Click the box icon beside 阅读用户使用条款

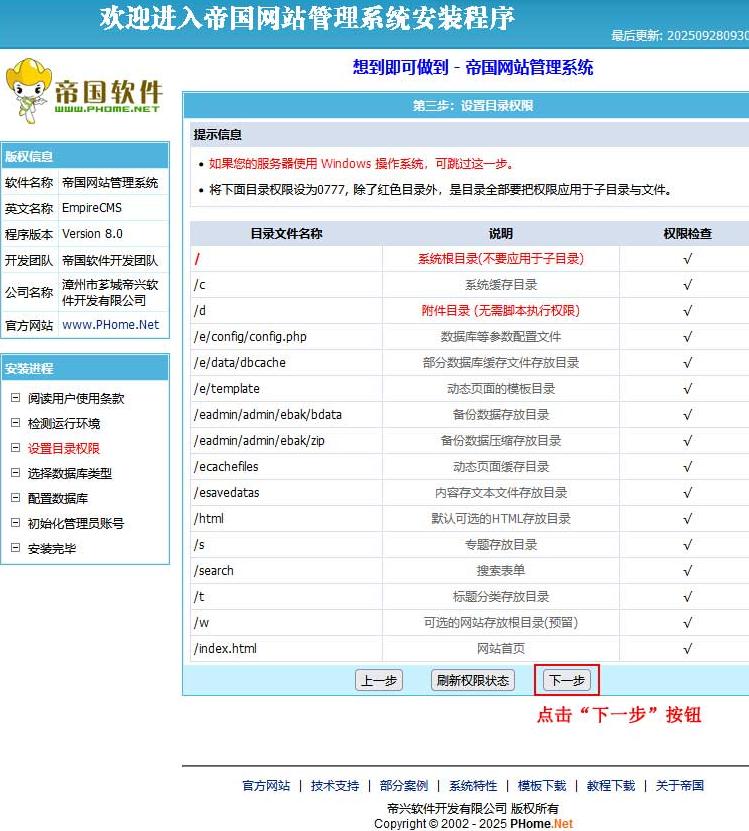pos(15,398)
